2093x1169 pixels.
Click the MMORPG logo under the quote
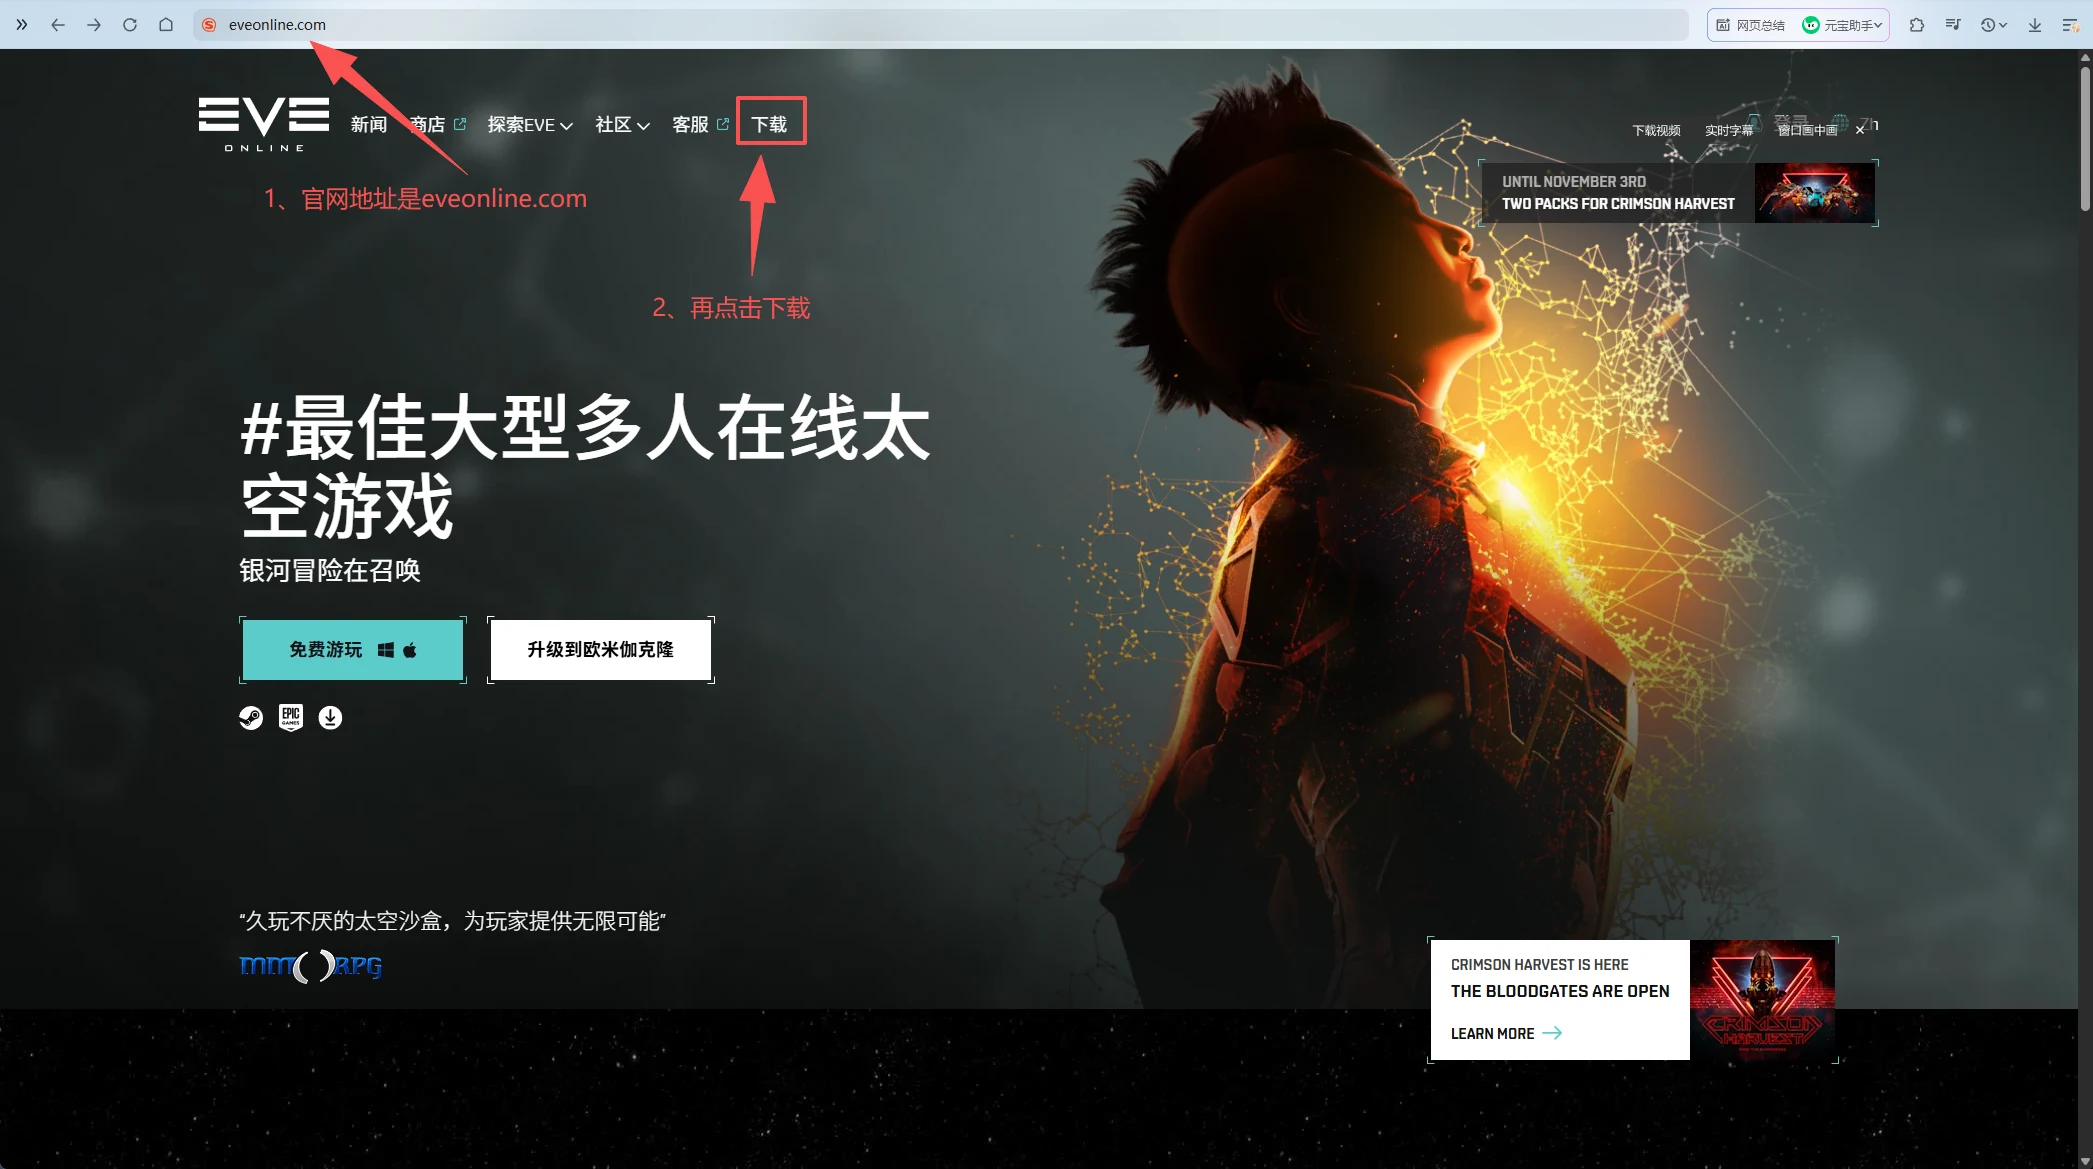click(x=311, y=966)
